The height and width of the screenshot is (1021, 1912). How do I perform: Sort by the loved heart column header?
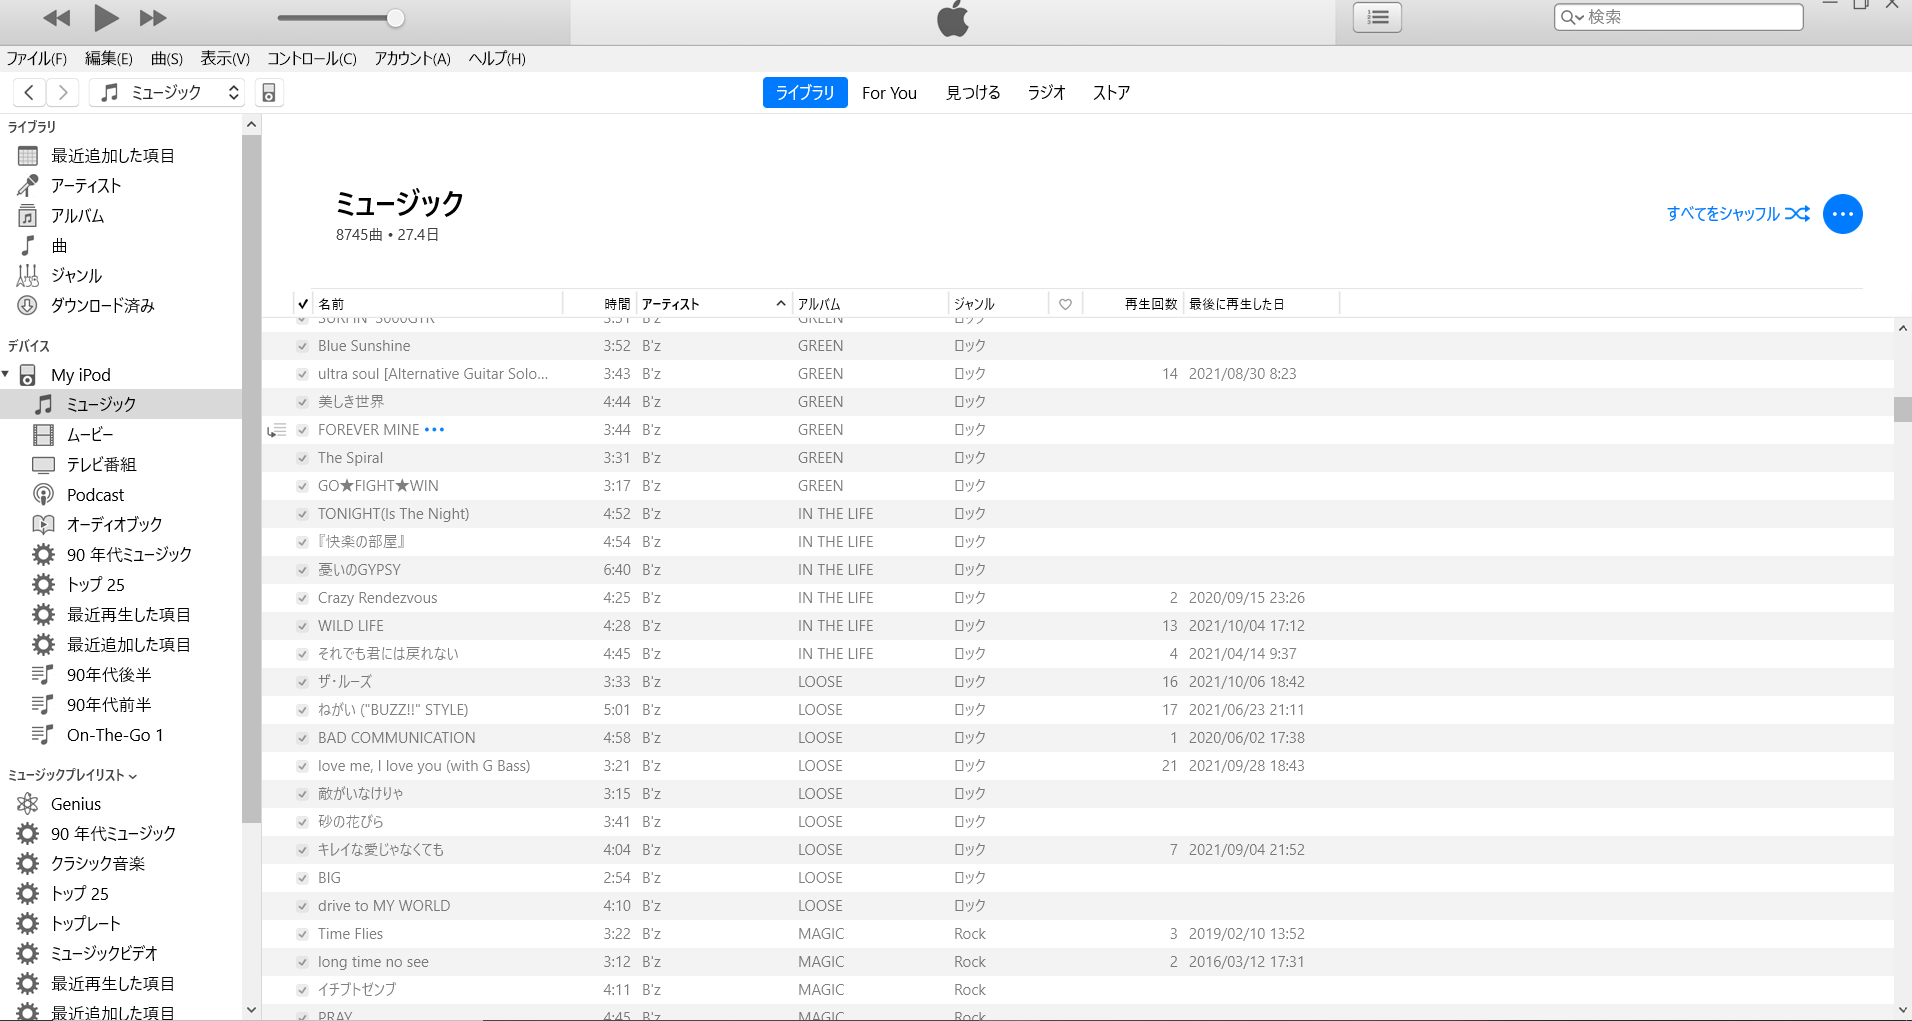coord(1065,304)
